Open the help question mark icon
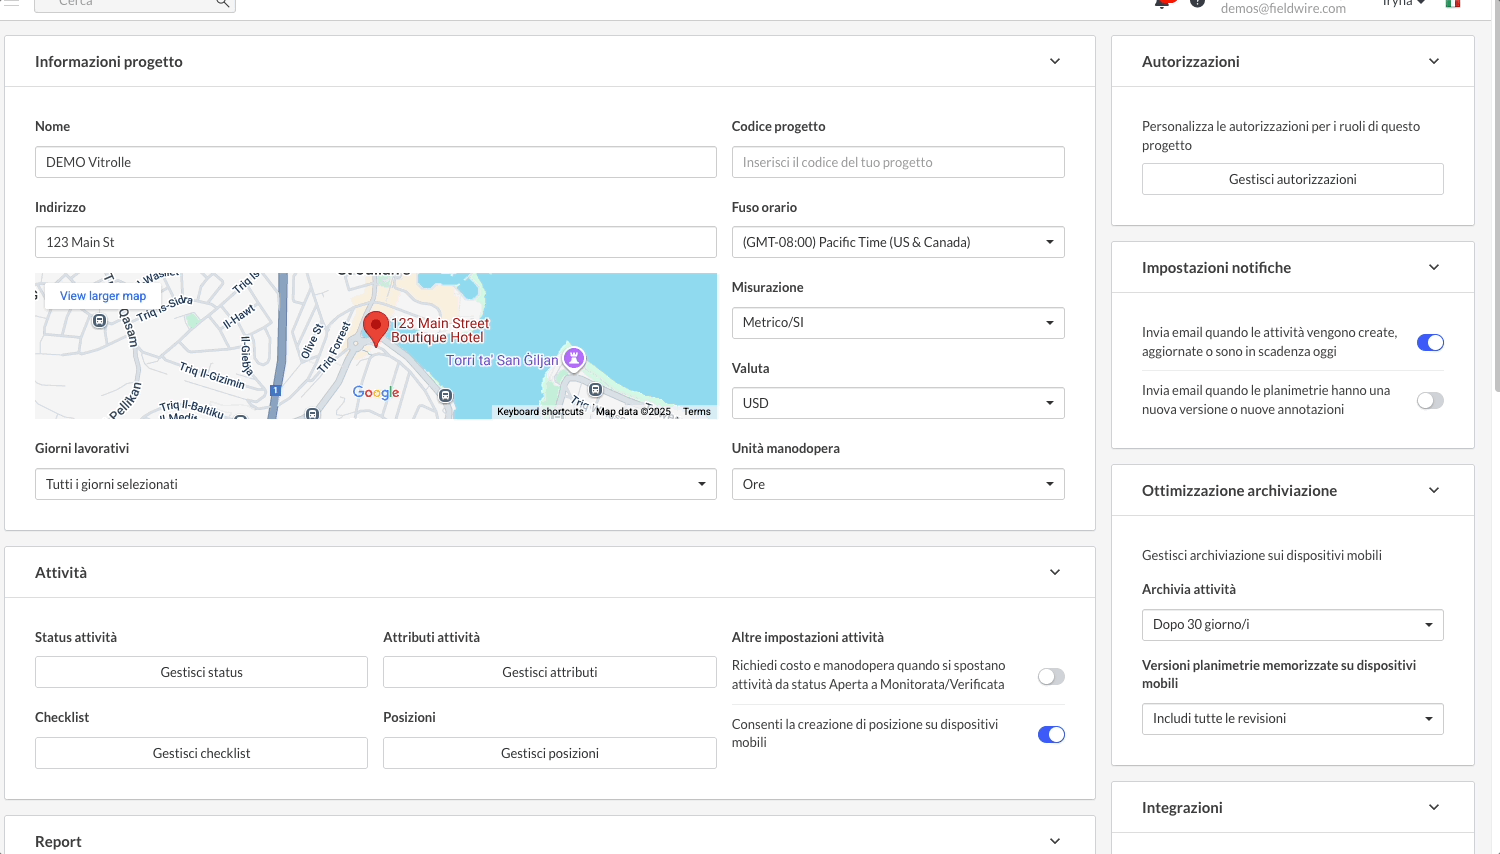The image size is (1500, 854). [1197, 3]
